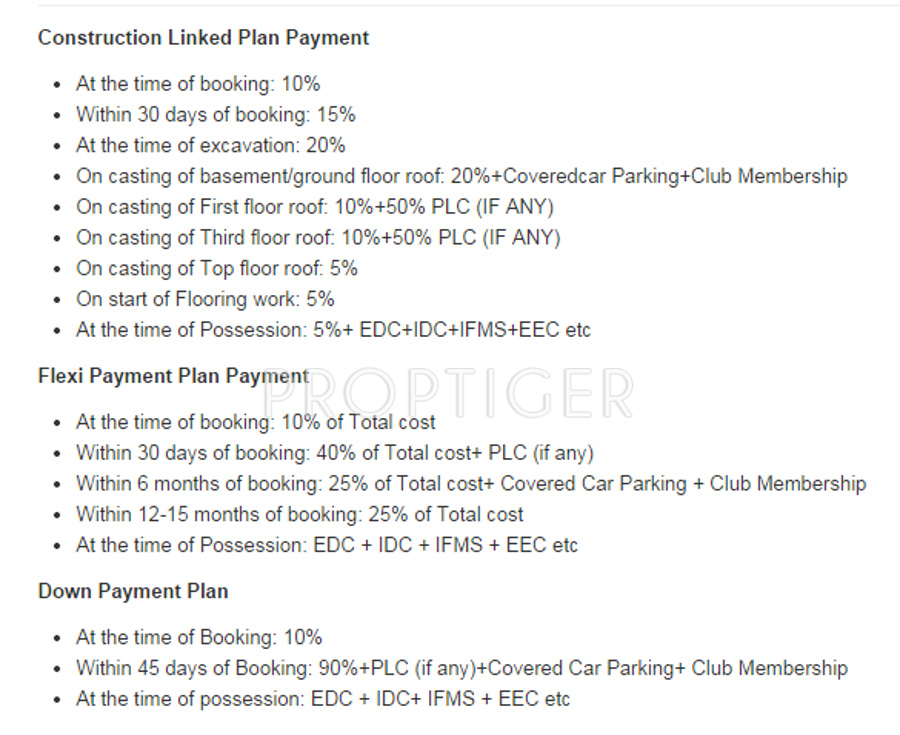Select the 'Within 30 days of booking: 15%' line
The height and width of the screenshot is (735, 900).
215,114
